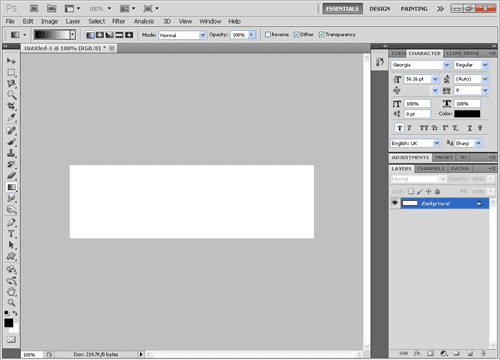
Task: Select the Horizontal Type tool
Action: (11, 234)
